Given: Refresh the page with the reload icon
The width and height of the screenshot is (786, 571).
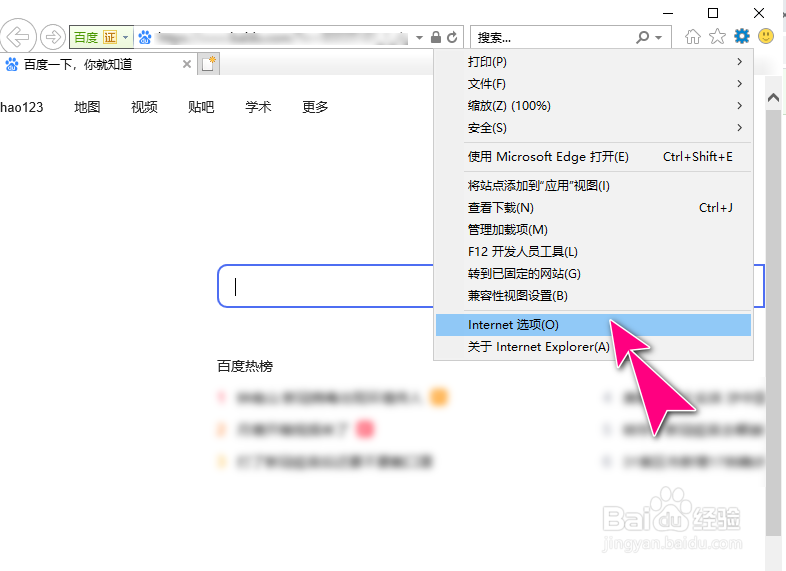Looking at the screenshot, I should point(452,37).
